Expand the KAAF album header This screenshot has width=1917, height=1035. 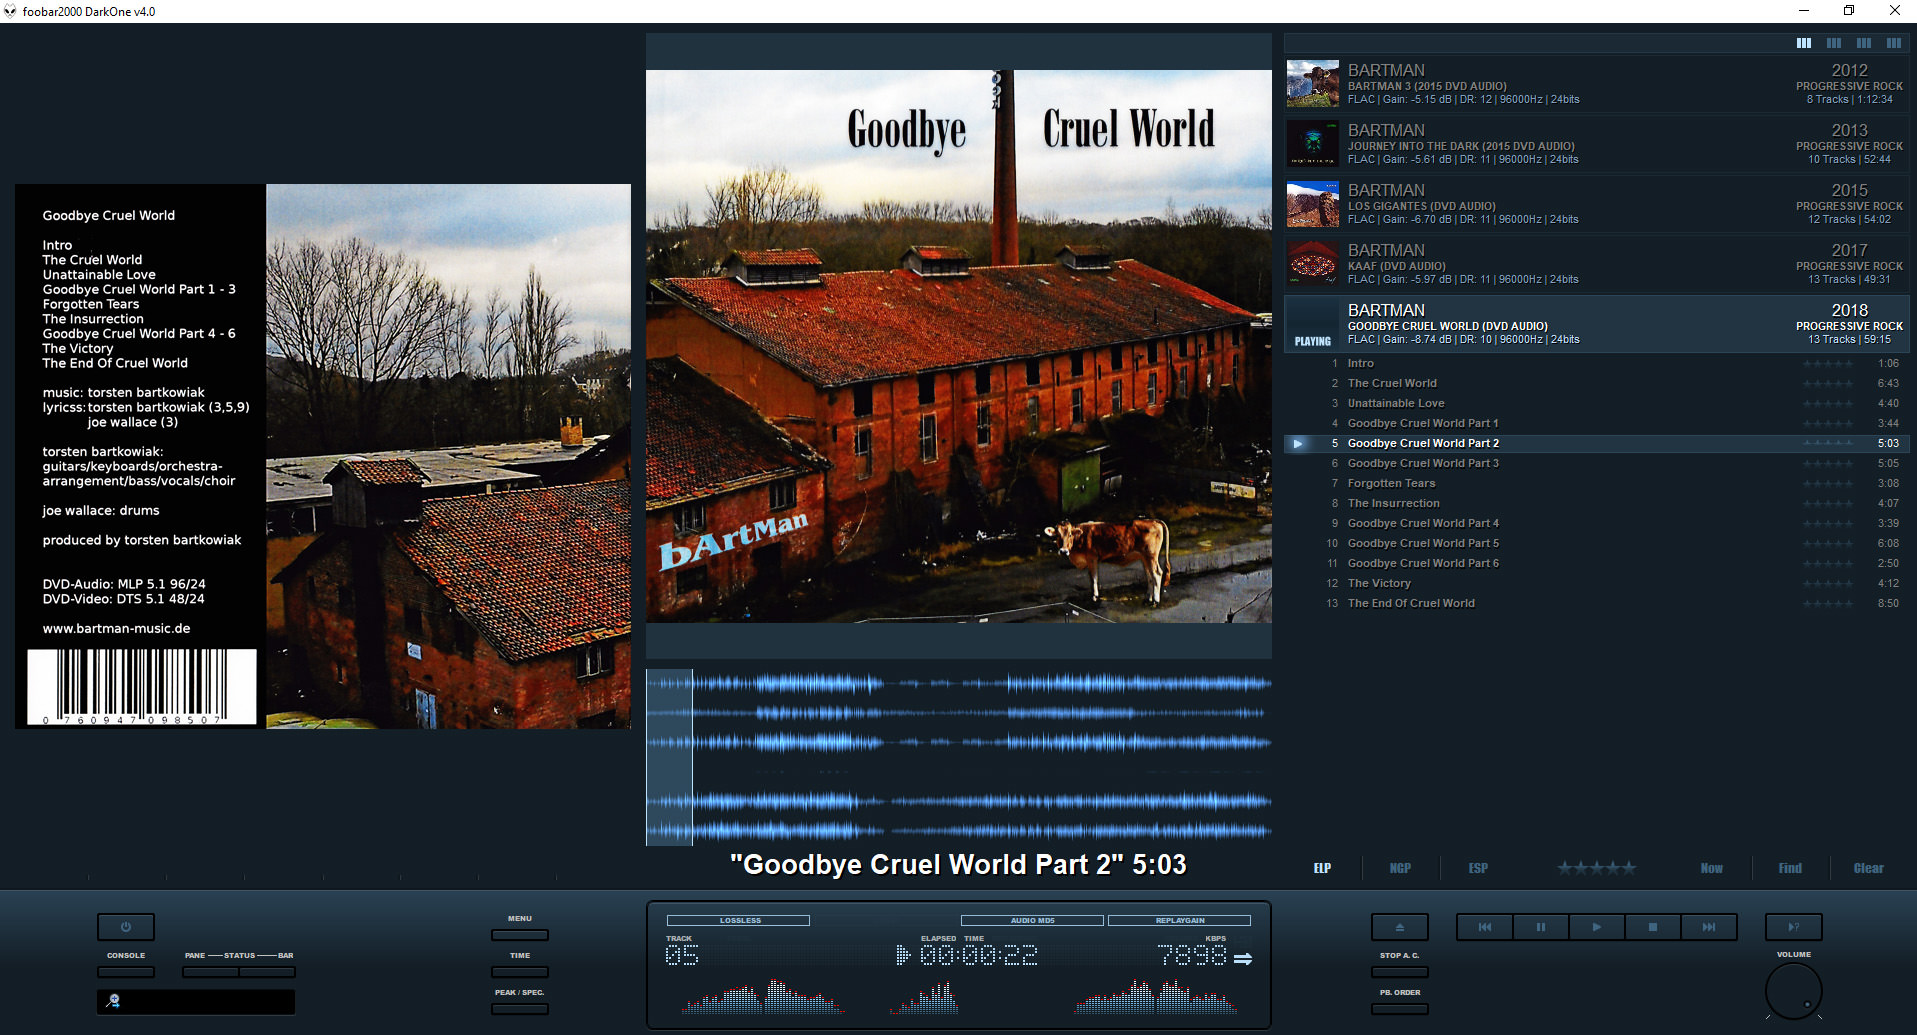click(1596, 264)
